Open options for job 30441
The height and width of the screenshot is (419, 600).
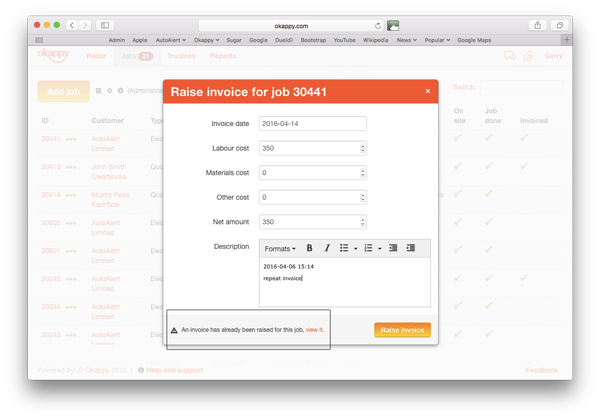click(x=71, y=139)
